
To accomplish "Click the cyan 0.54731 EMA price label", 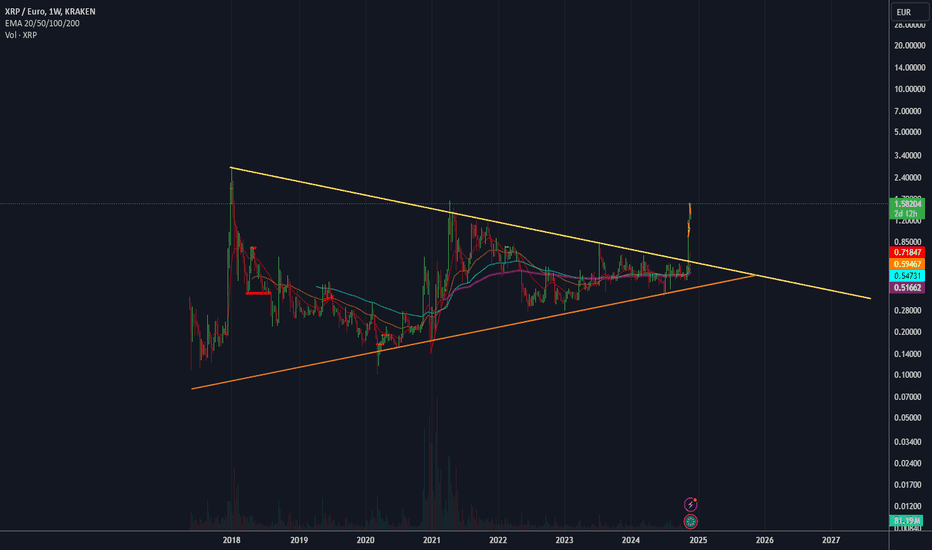I will (x=908, y=276).
